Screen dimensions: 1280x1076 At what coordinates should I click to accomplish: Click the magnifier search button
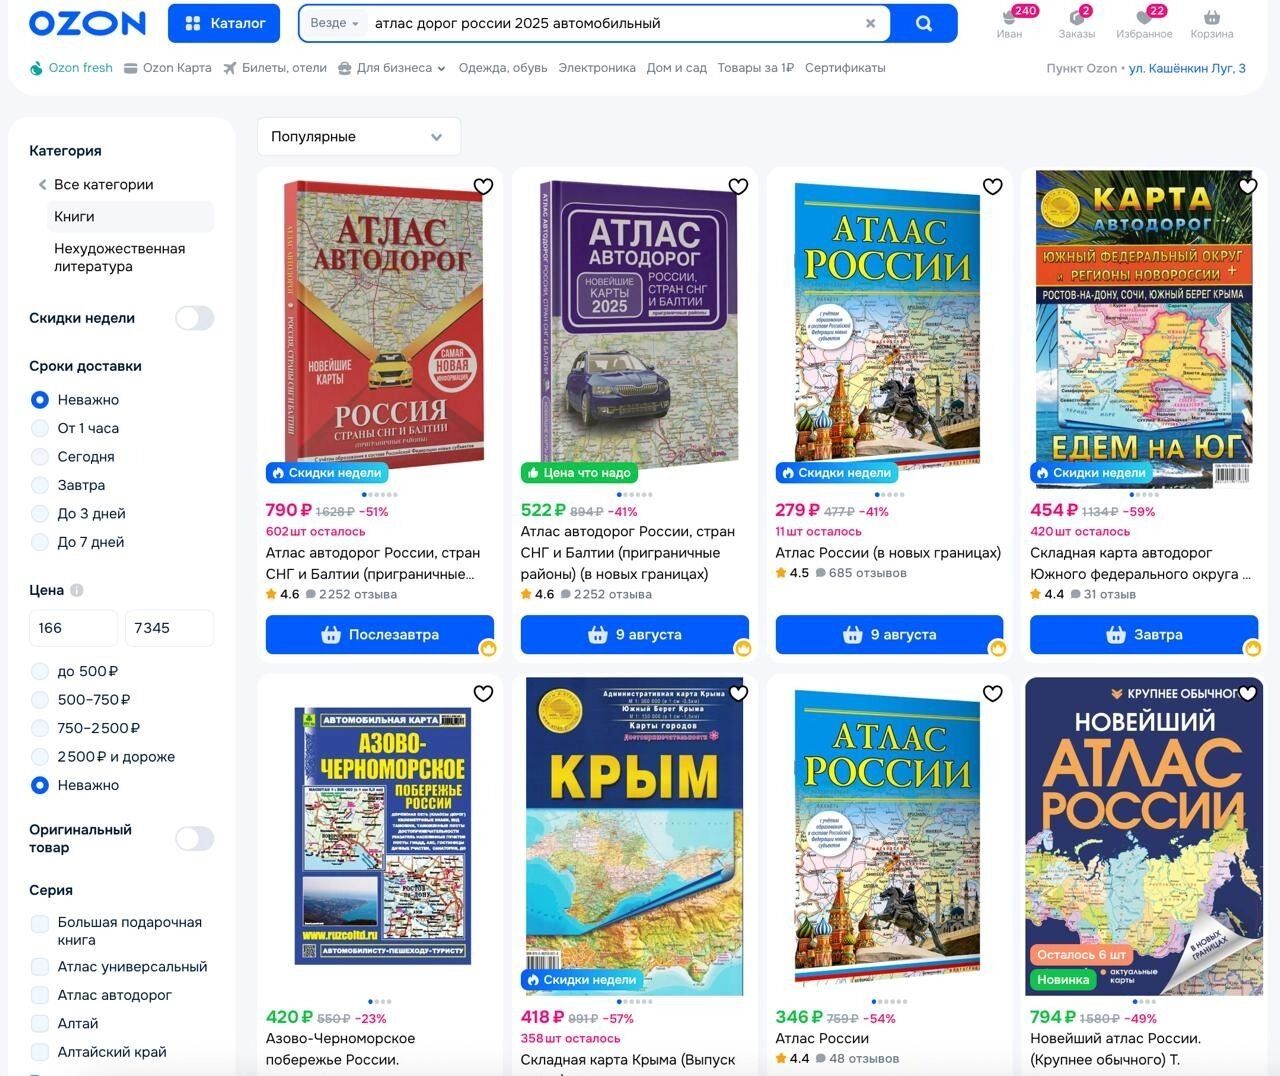[923, 23]
